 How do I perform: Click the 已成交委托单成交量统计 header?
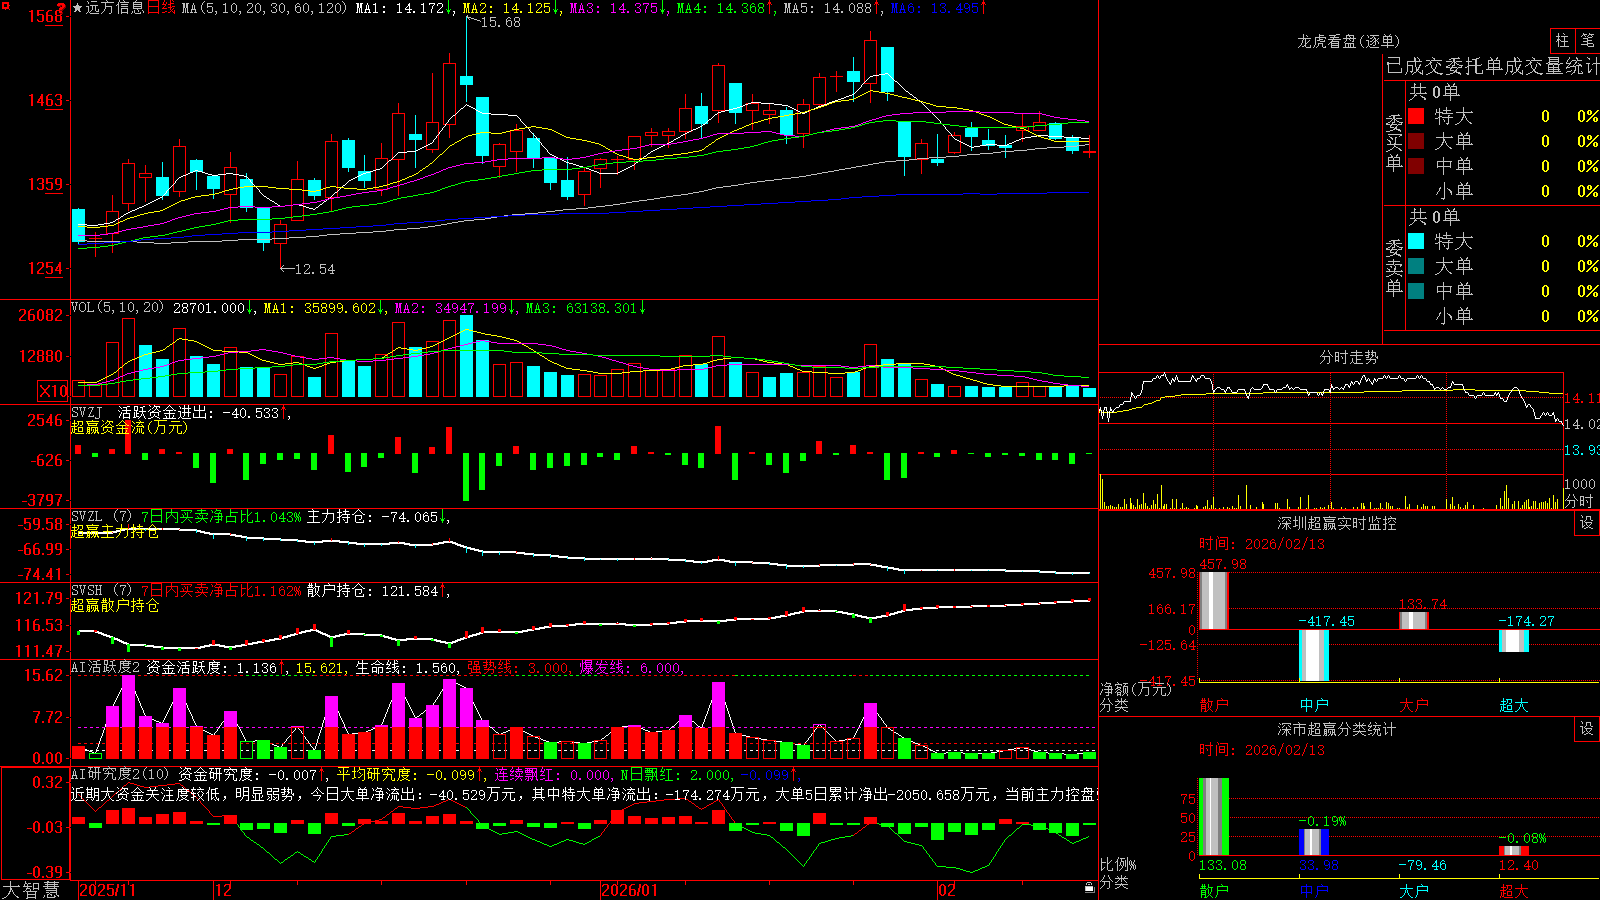tap(1492, 66)
